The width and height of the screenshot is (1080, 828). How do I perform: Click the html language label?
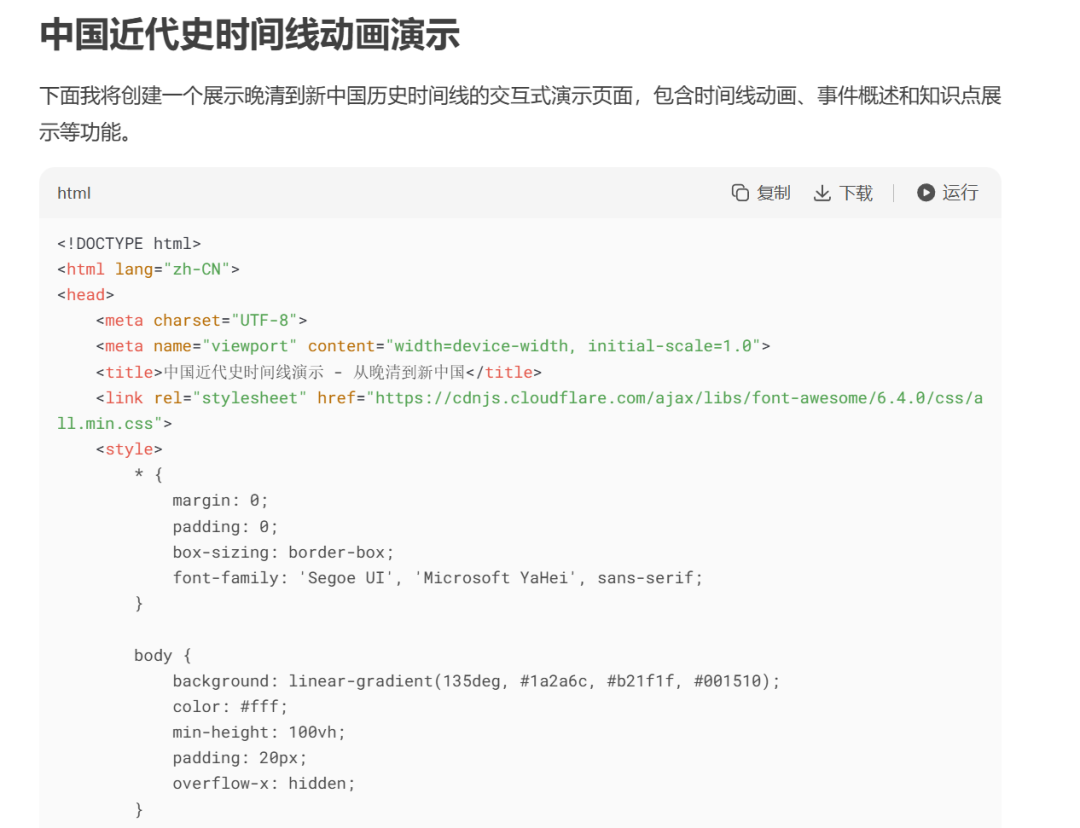click(x=74, y=193)
